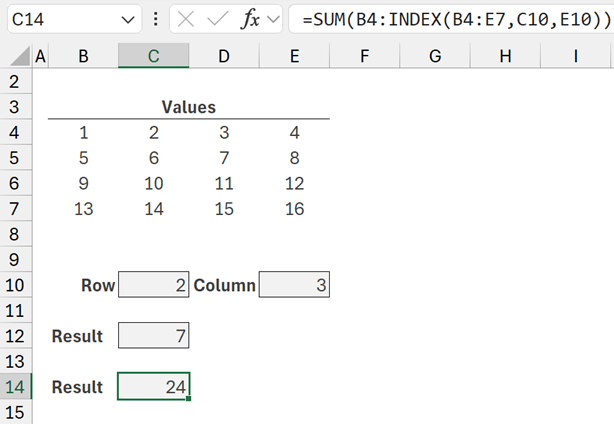Viewport: 614px width, 424px height.
Task: Click the Name Box showing C14
Action: pos(60,19)
